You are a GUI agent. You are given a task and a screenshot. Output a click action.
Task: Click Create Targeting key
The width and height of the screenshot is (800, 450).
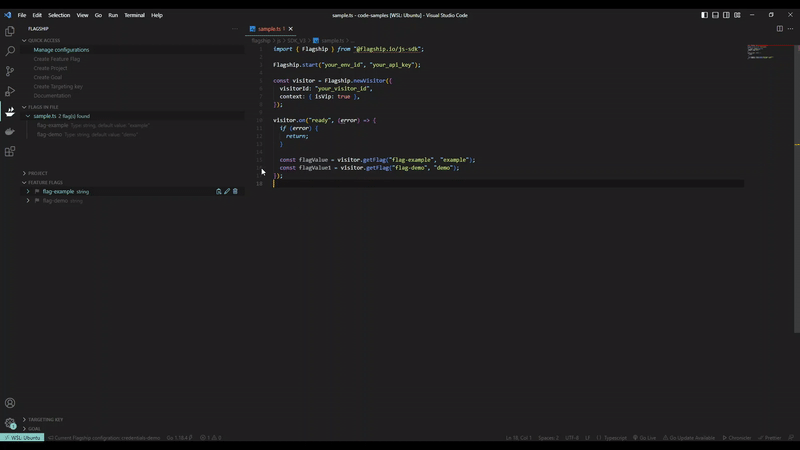58,86
